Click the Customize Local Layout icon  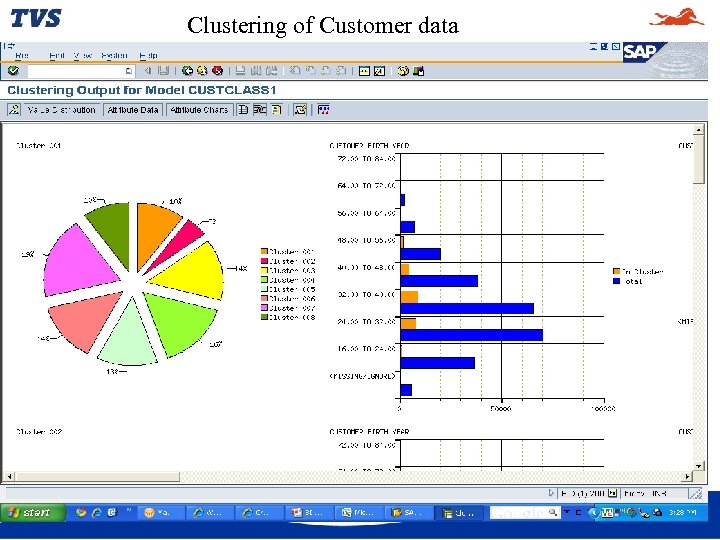pyautogui.click(x=418, y=71)
